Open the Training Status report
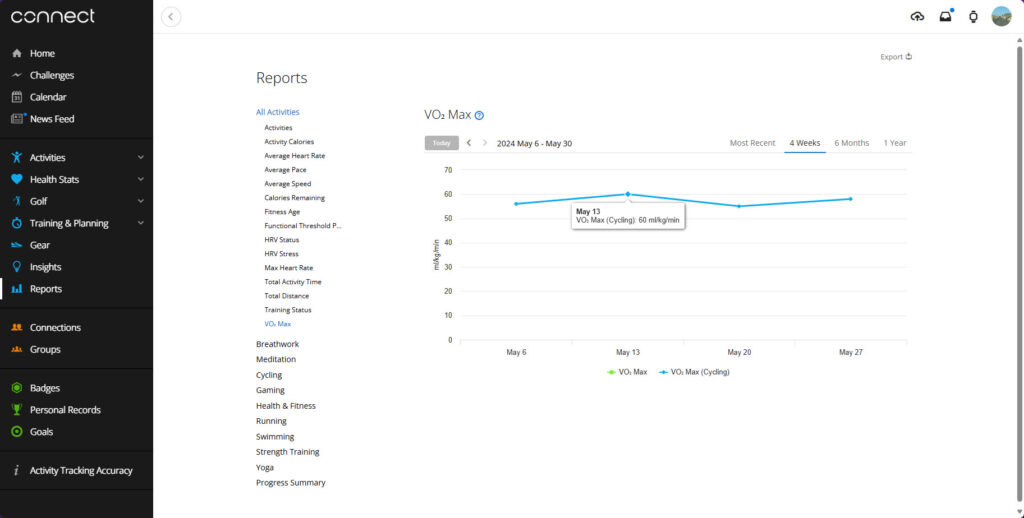This screenshot has width=1024, height=518. 288,310
